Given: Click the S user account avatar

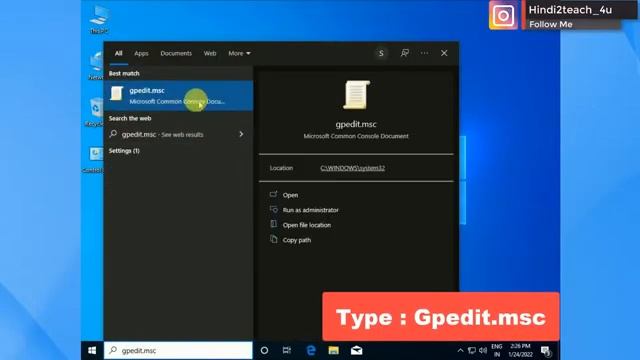Looking at the screenshot, I should [x=381, y=53].
